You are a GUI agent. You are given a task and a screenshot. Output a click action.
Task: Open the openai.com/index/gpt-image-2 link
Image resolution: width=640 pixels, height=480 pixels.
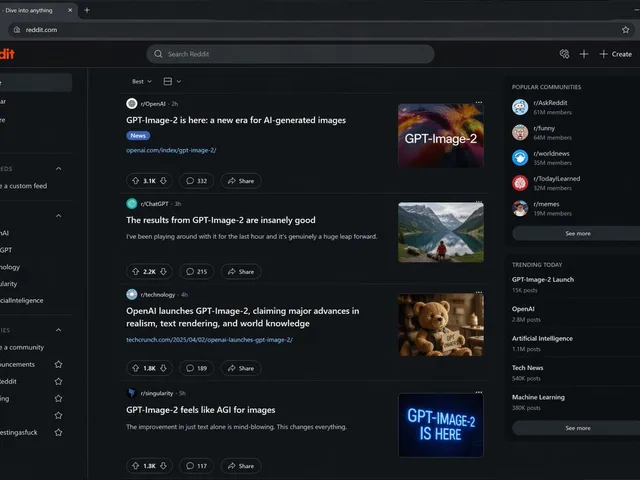[x=171, y=150]
